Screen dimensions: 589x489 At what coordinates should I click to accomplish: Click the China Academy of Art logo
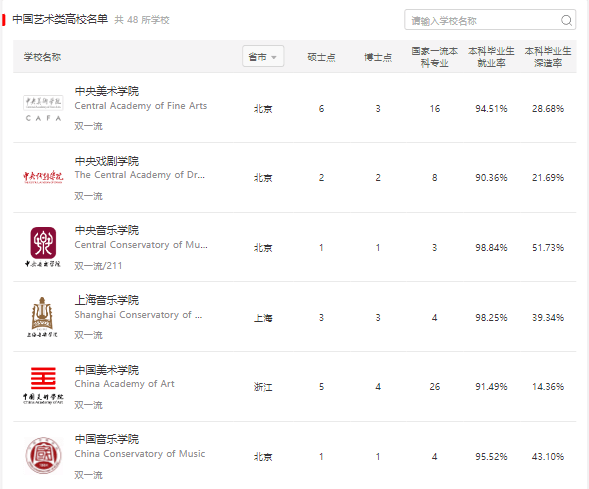pos(43,385)
